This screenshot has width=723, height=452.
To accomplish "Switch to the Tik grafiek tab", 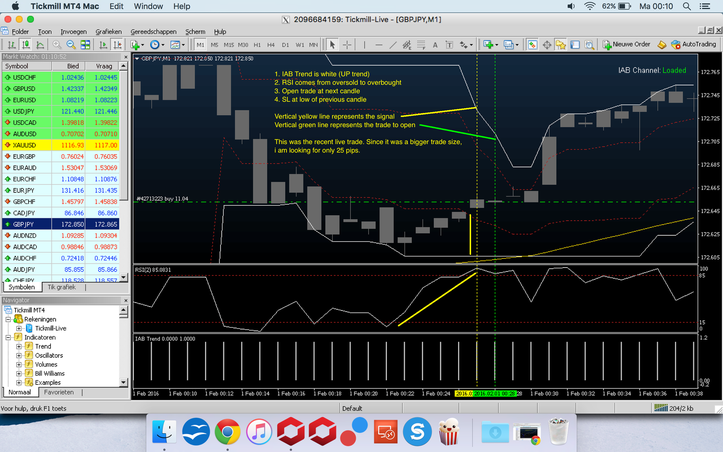I will tap(62, 287).
